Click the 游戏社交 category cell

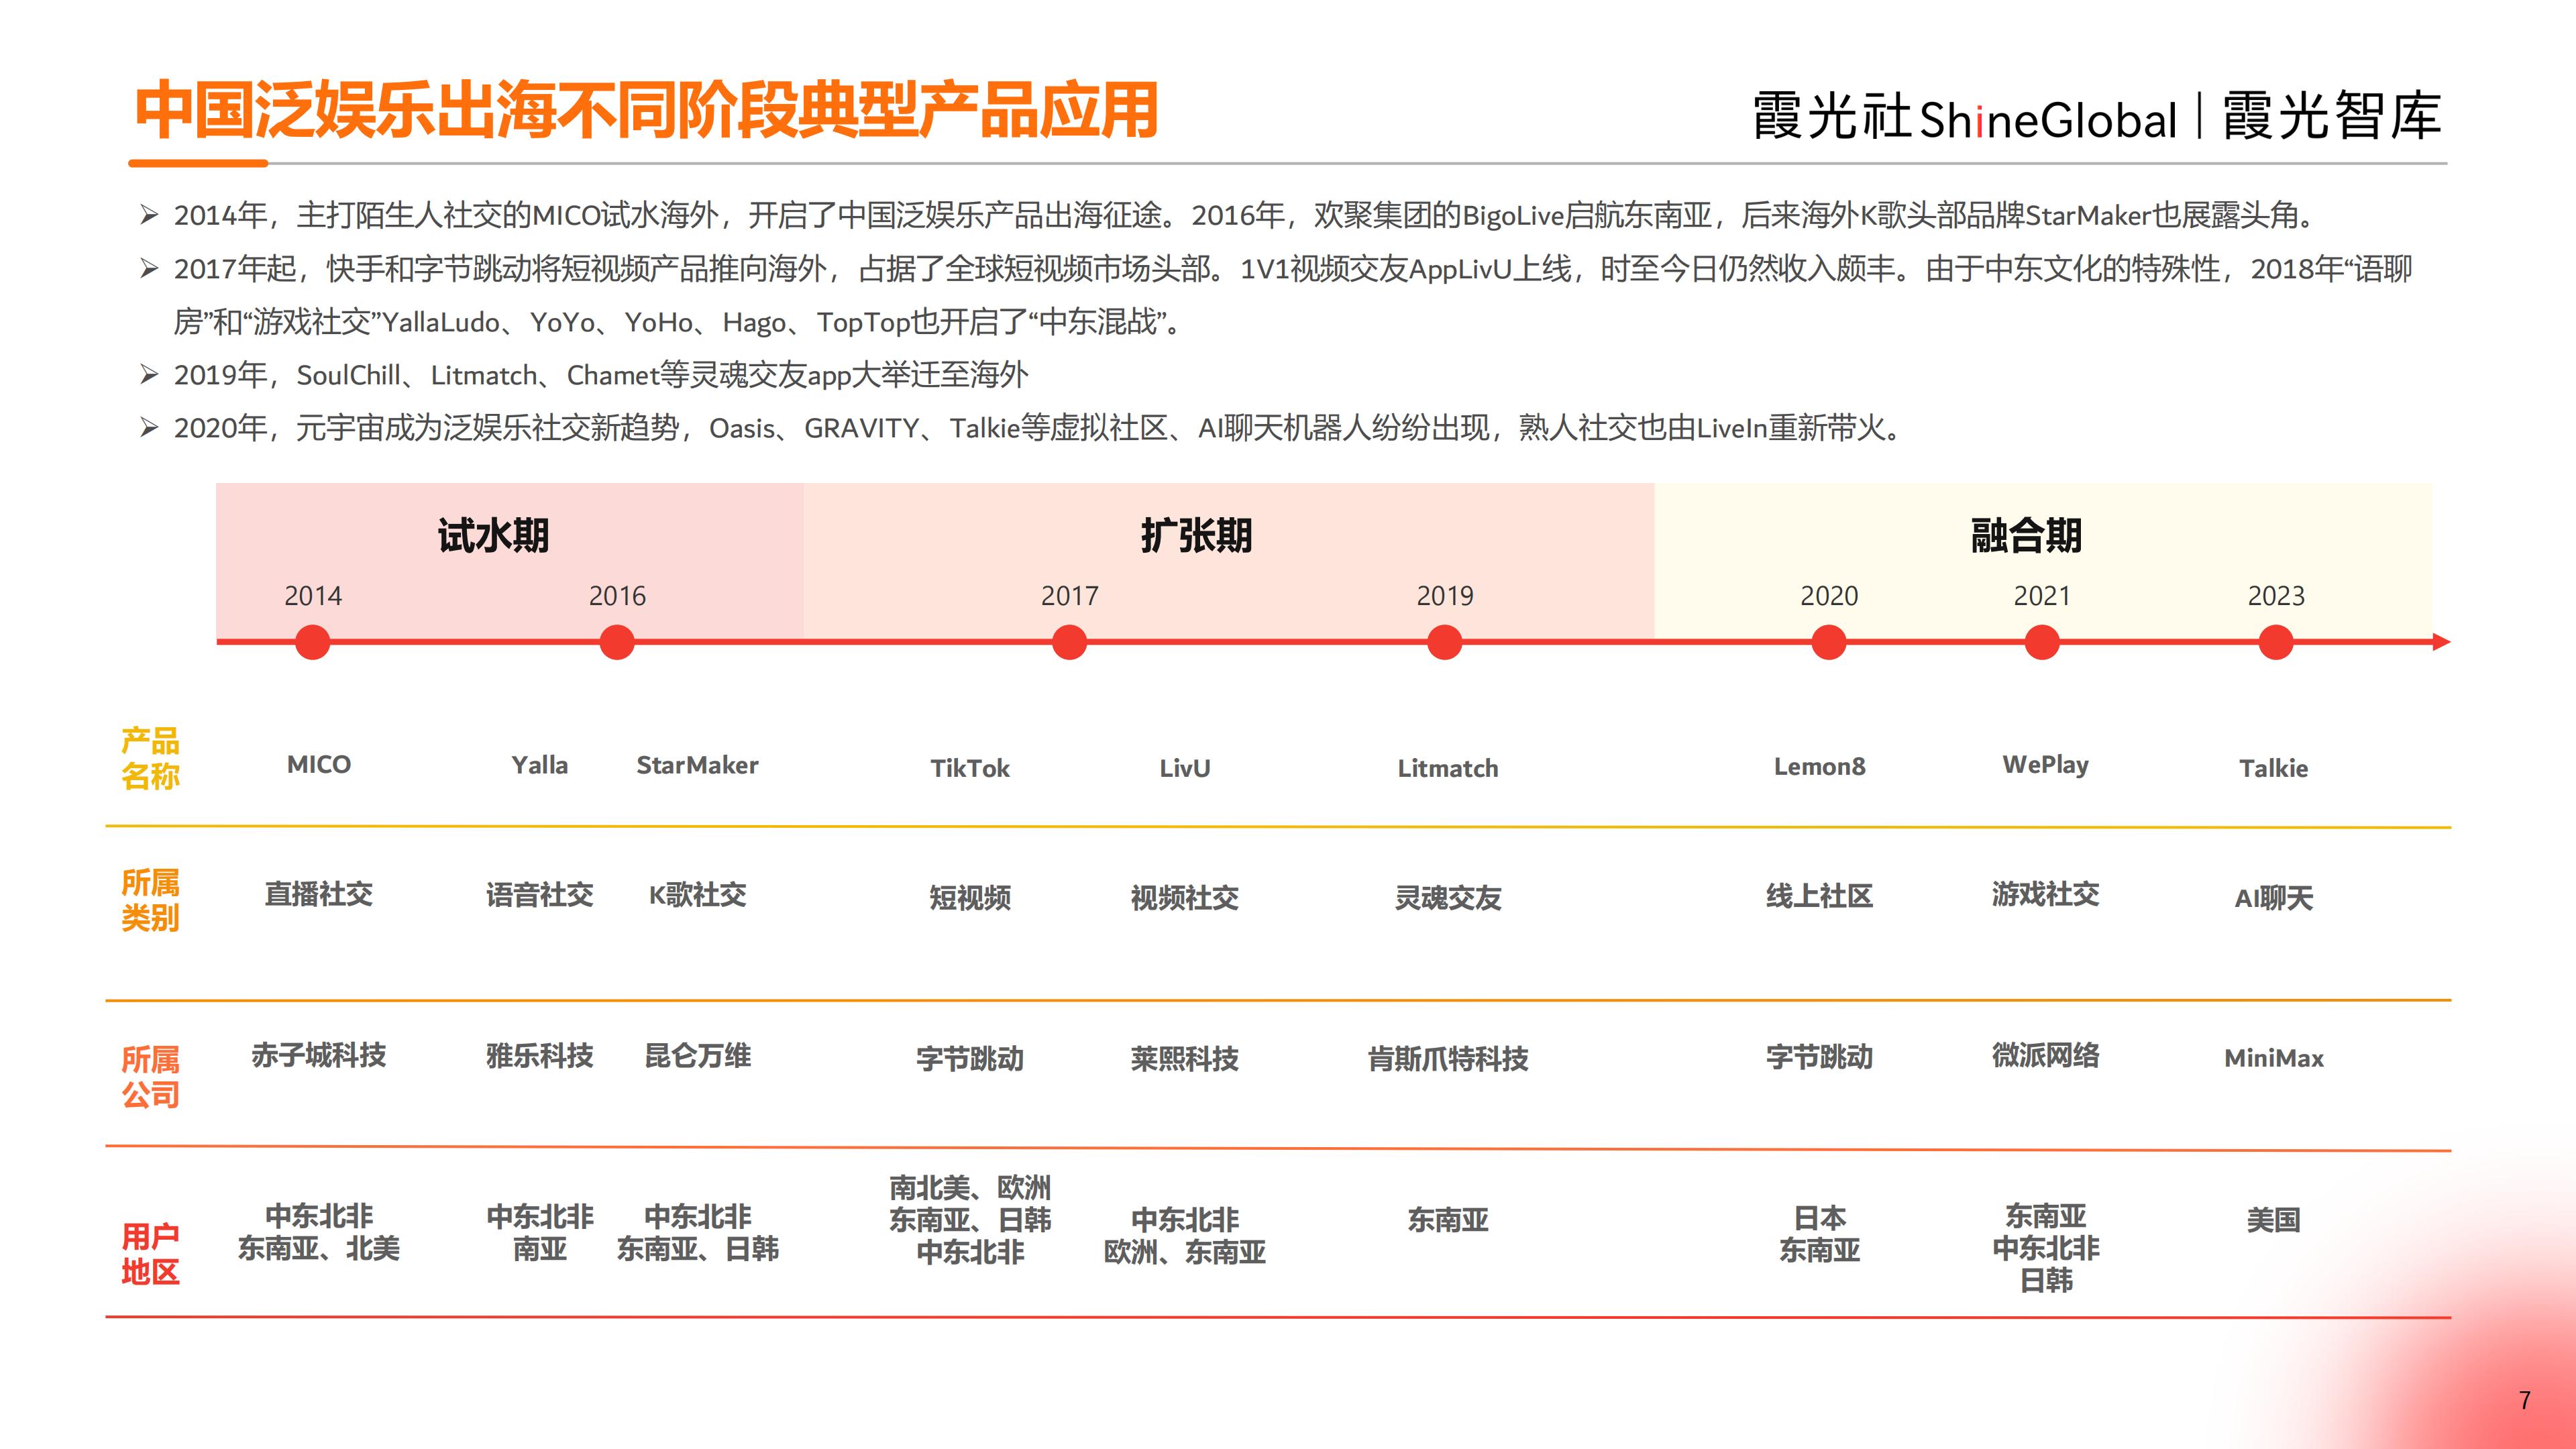2045,894
